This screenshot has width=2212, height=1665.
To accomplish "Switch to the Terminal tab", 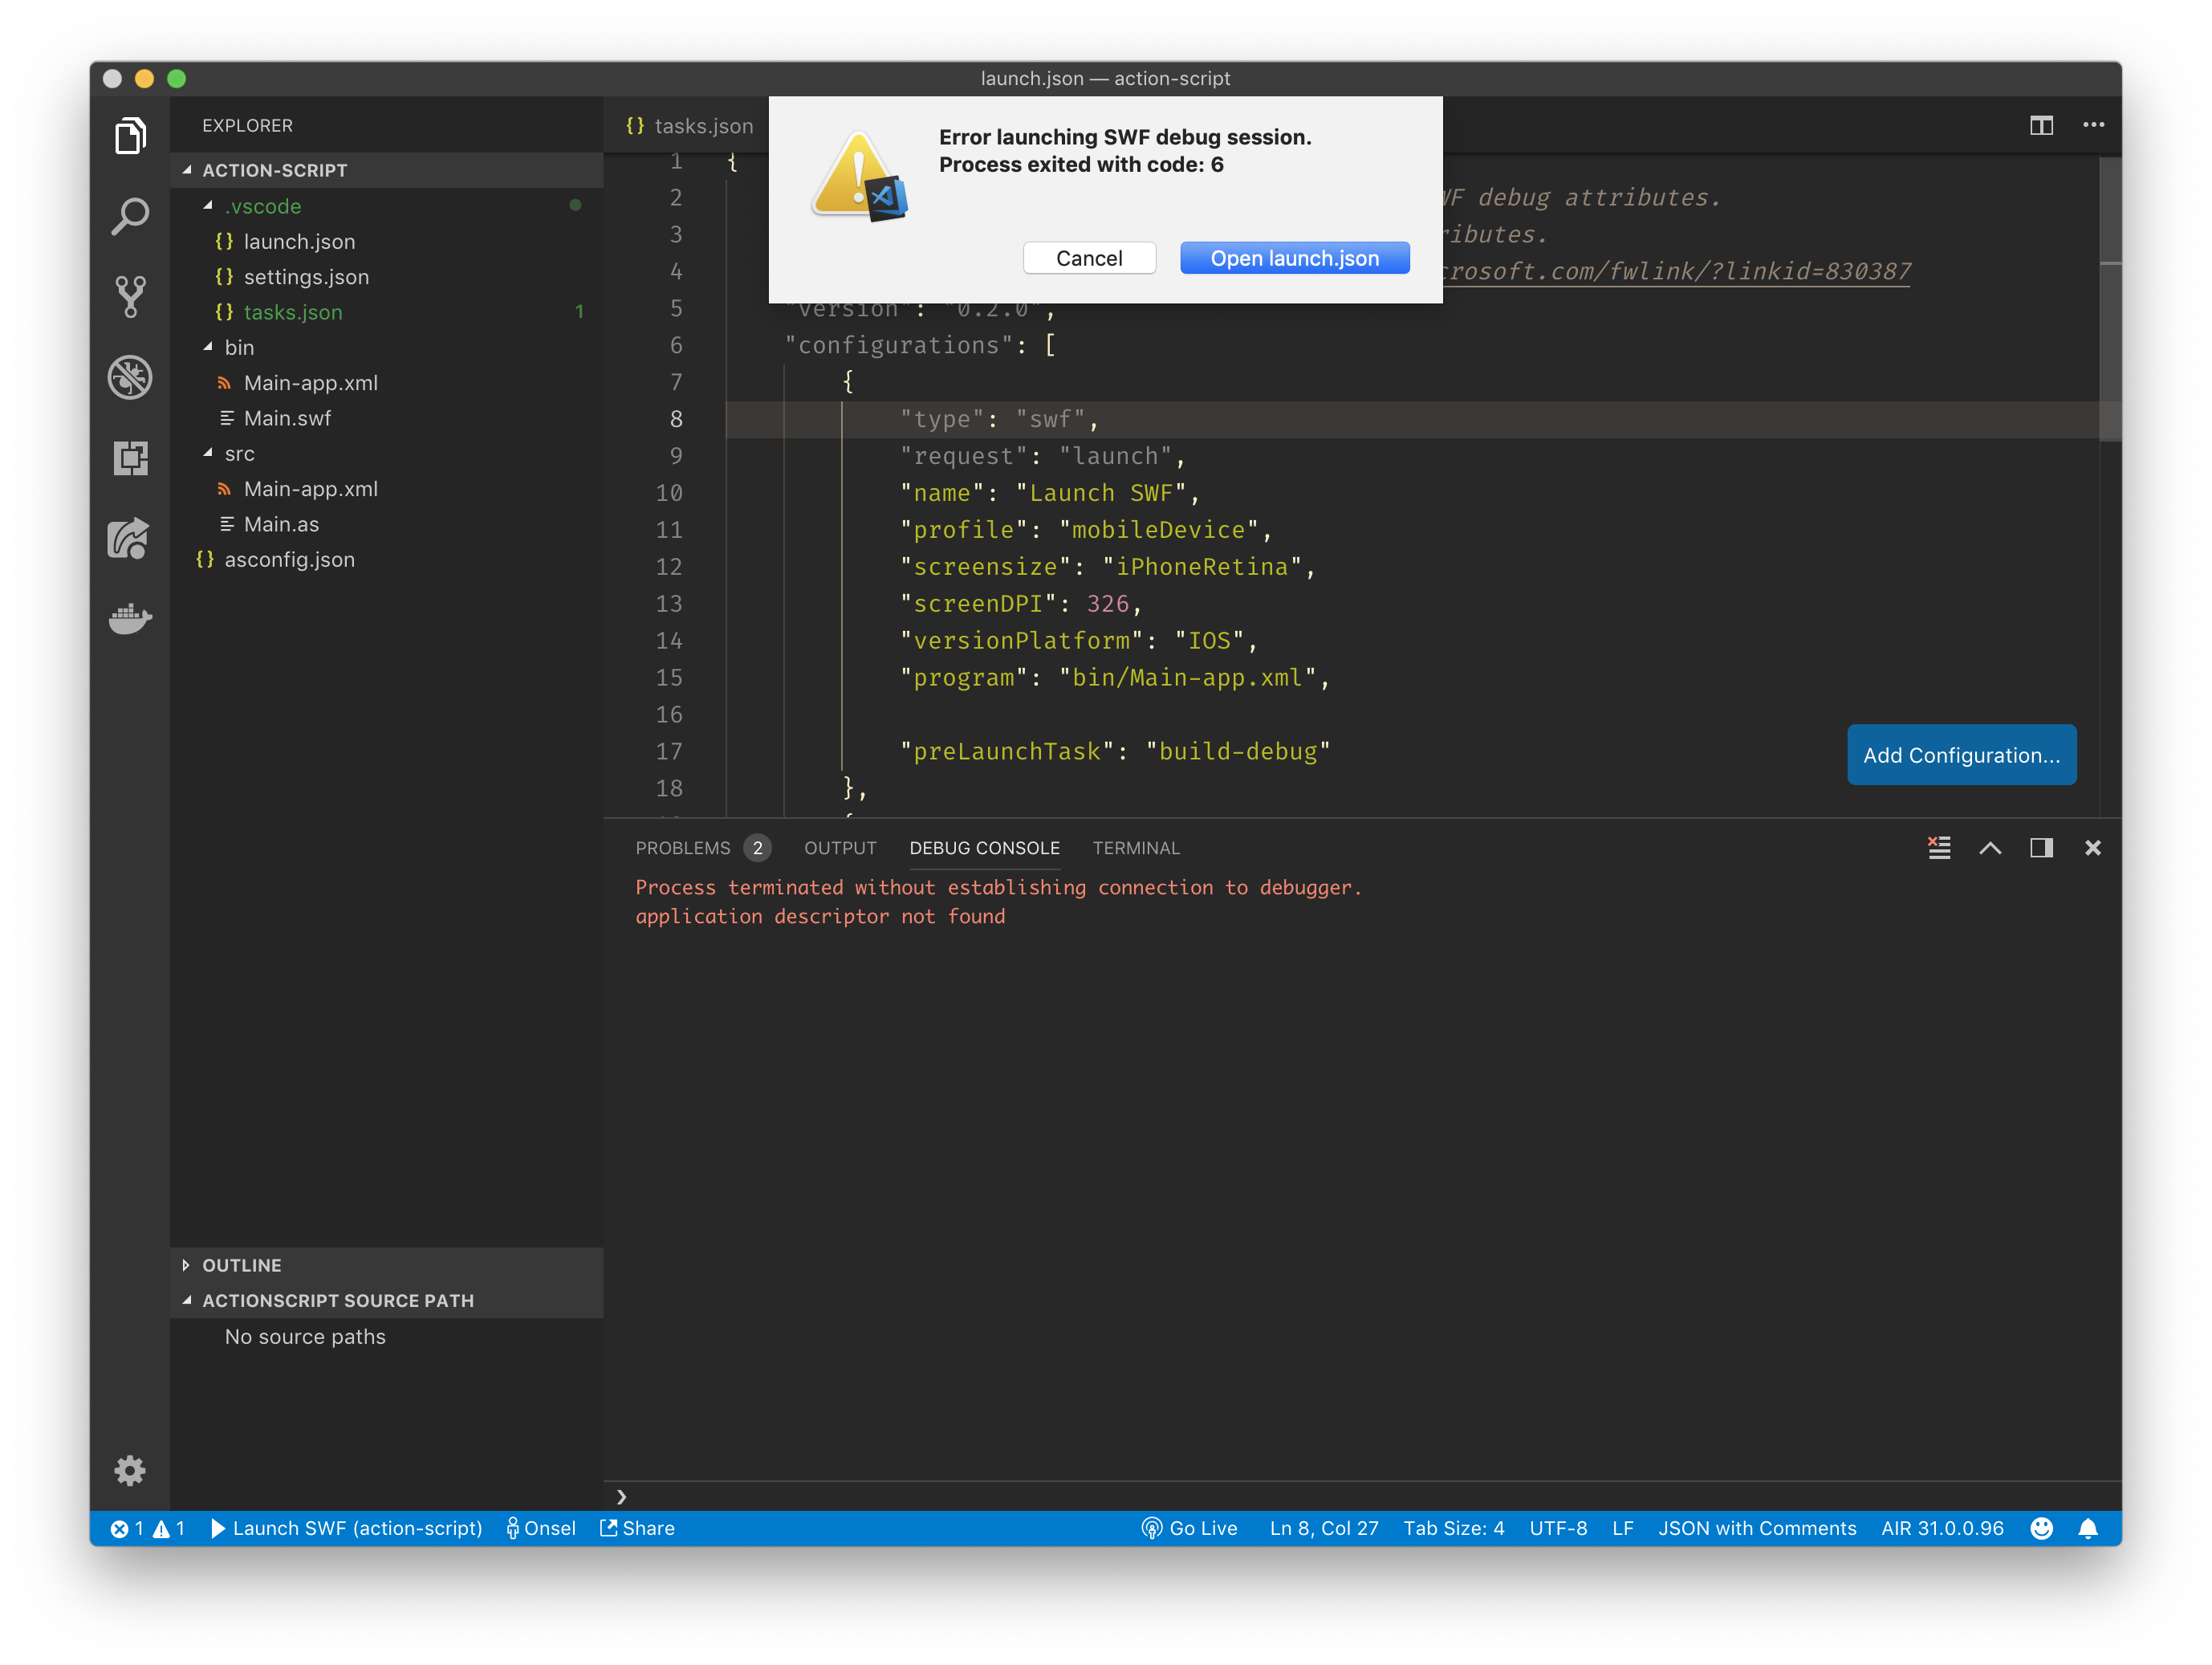I will [1135, 847].
